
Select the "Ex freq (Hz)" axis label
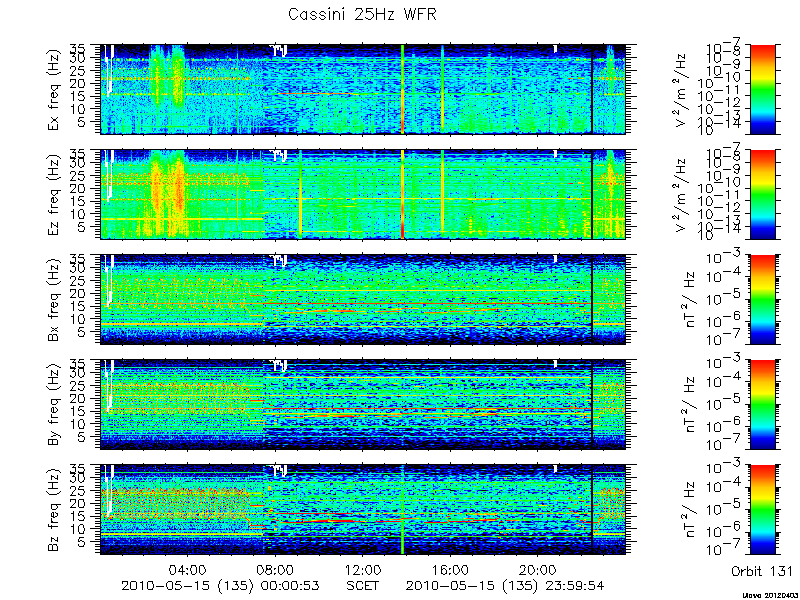55,90
